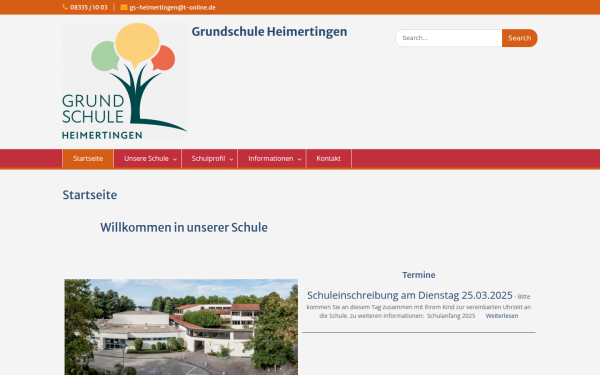Click the envelope email icon
The width and height of the screenshot is (600, 375).
point(124,7)
